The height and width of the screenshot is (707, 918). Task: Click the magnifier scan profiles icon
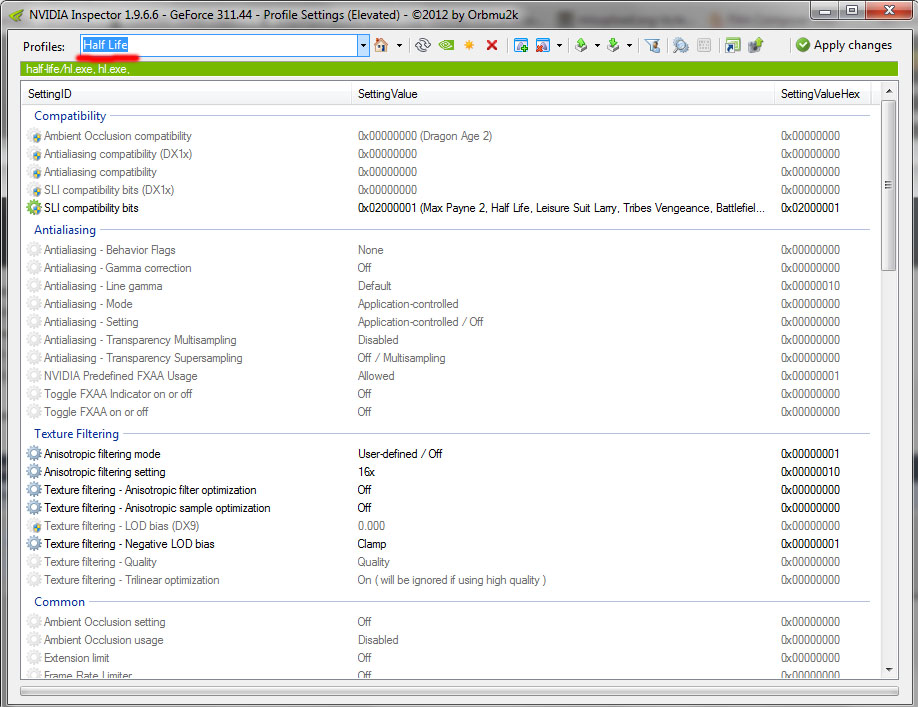pos(680,45)
